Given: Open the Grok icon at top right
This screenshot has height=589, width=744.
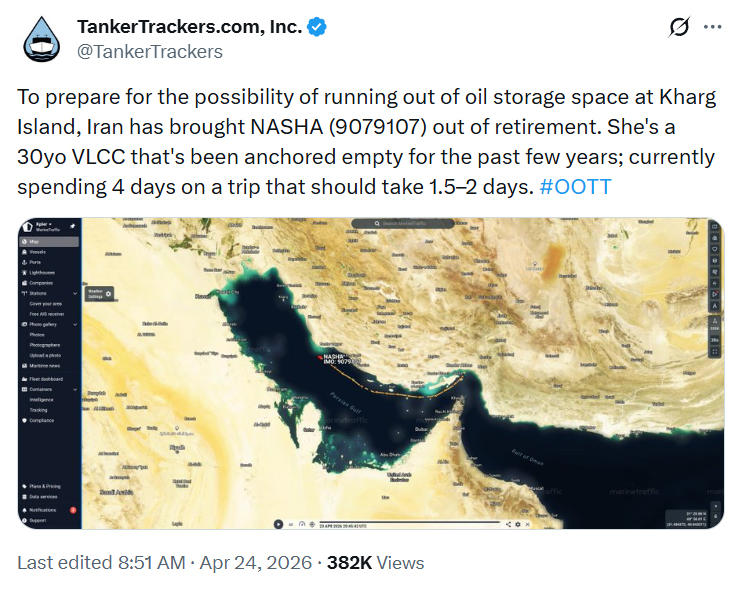Looking at the screenshot, I should (x=678, y=28).
